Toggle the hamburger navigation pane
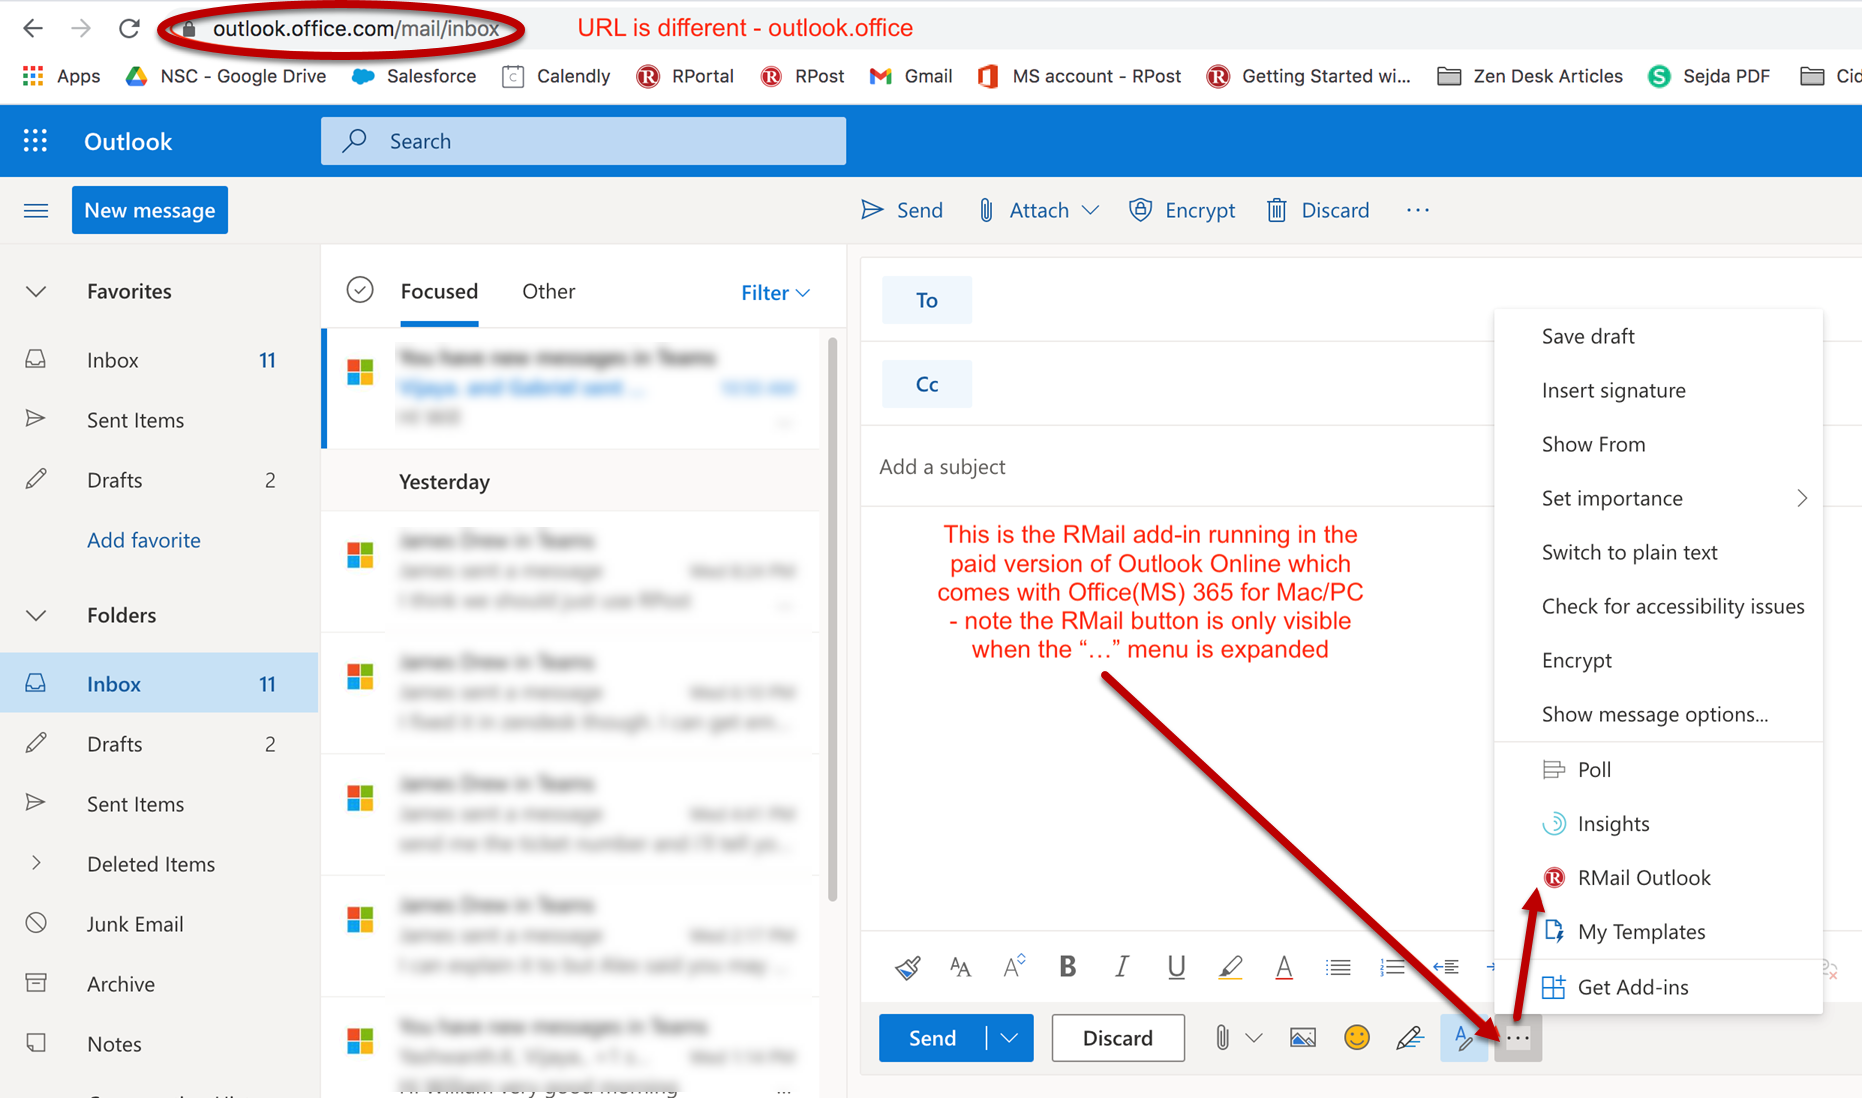 coord(36,210)
